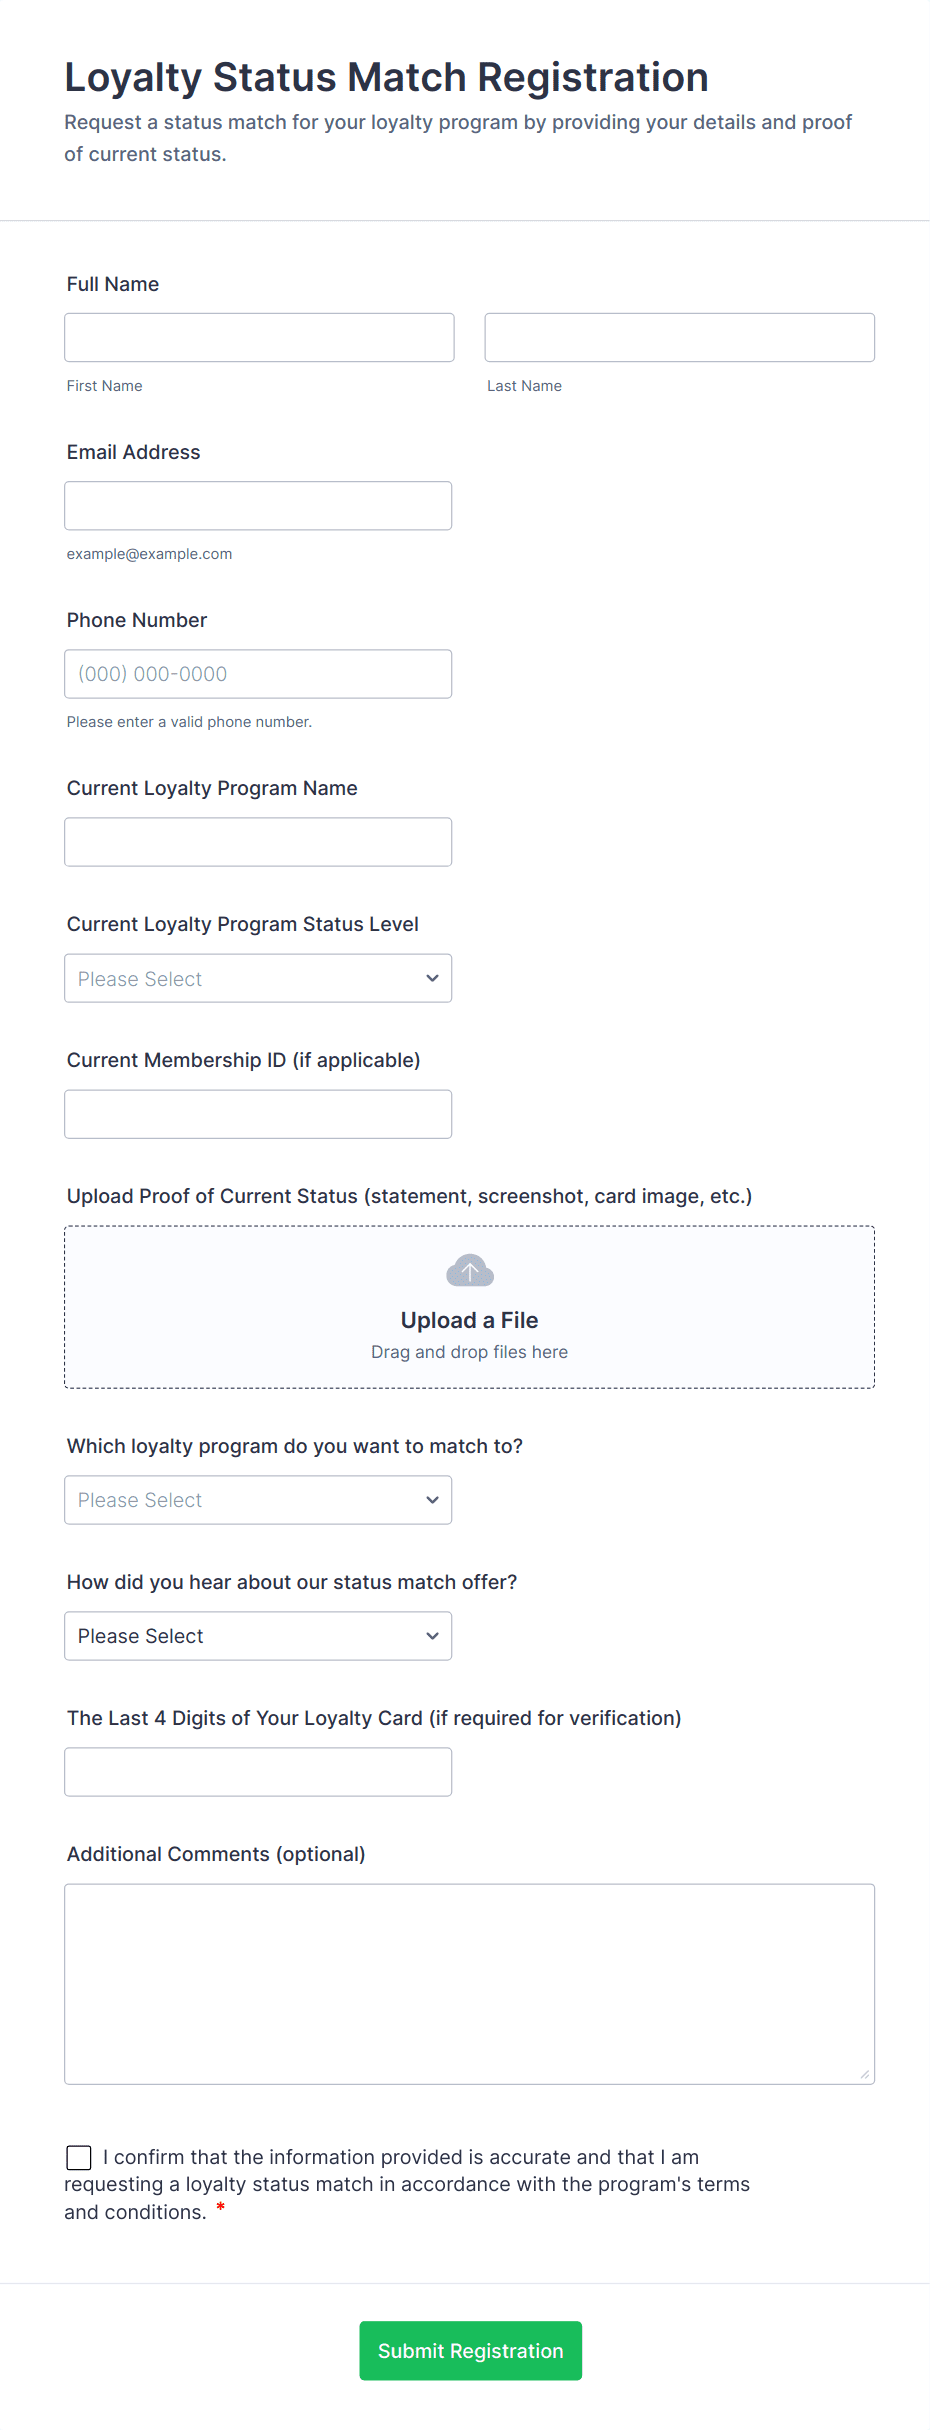Select the Last 4 Digits card field
930x2430 pixels.
coord(257,1772)
